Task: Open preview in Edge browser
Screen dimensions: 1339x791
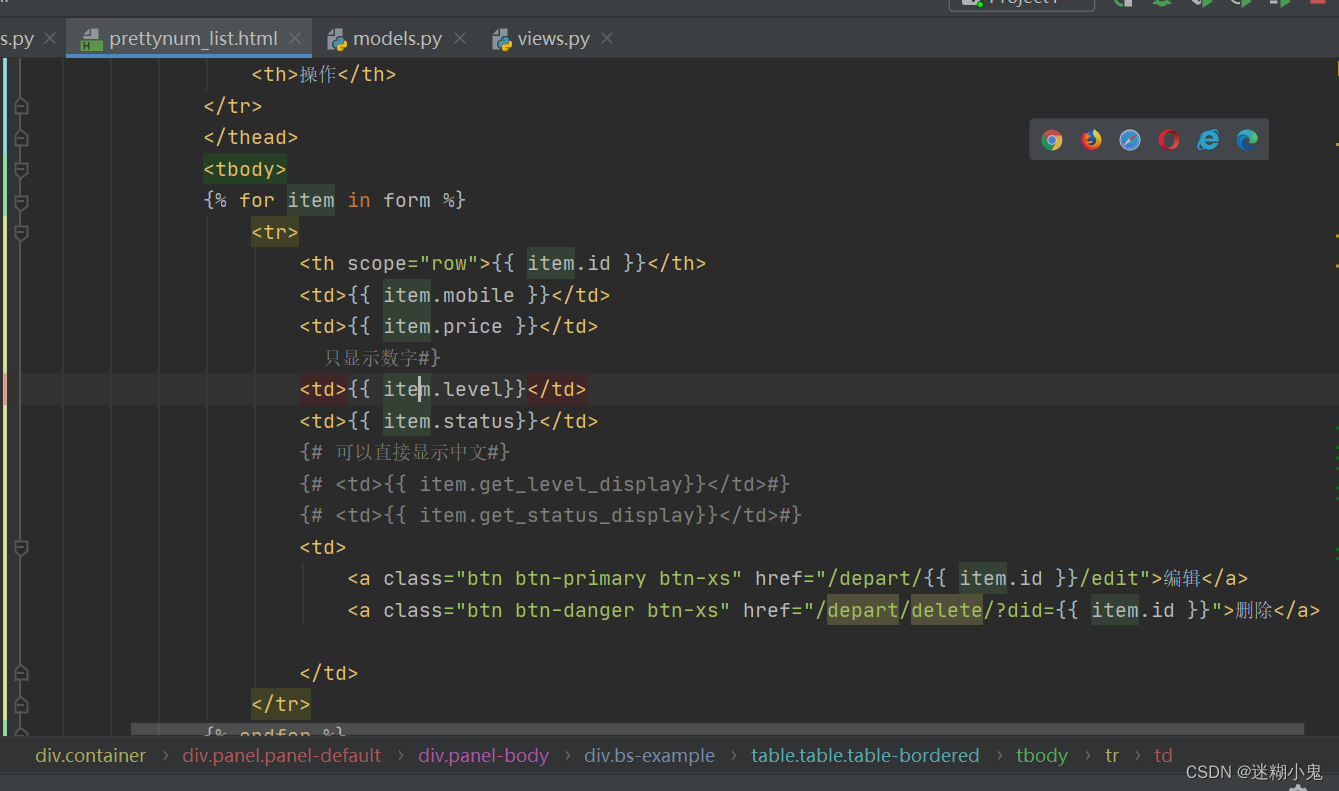Action: coord(1247,140)
